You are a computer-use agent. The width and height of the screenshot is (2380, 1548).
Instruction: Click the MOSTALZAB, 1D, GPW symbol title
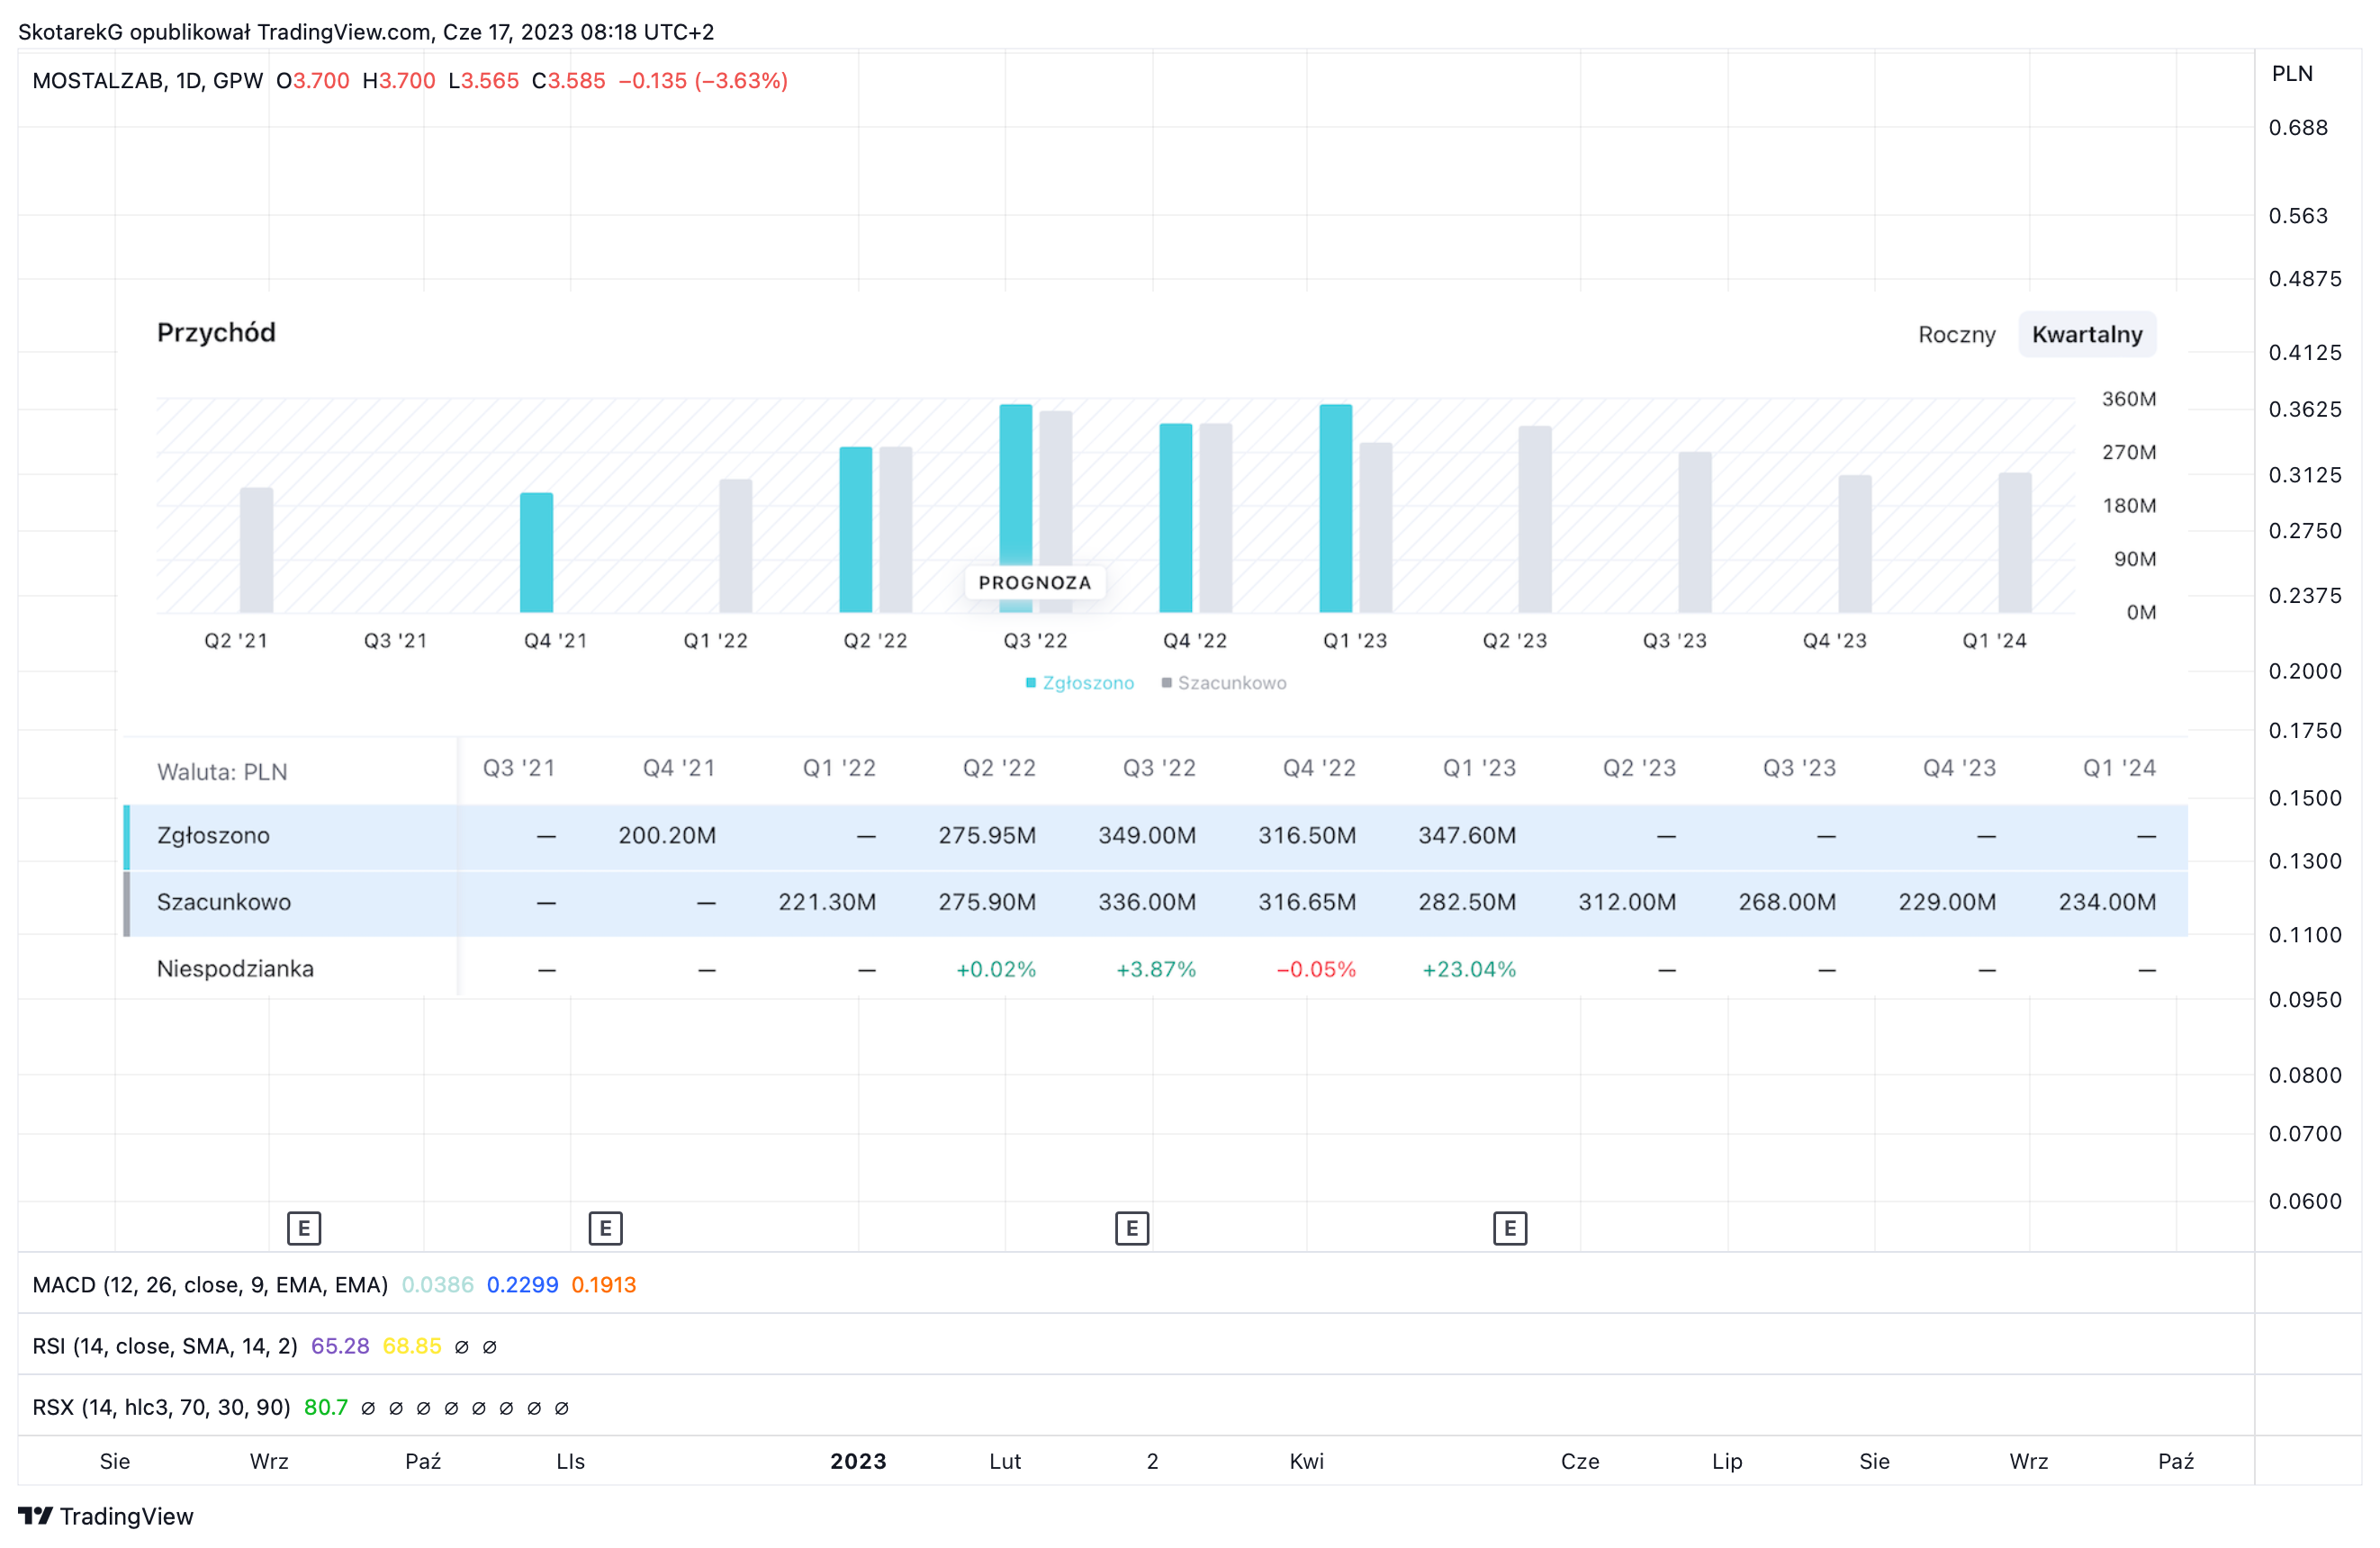(148, 81)
